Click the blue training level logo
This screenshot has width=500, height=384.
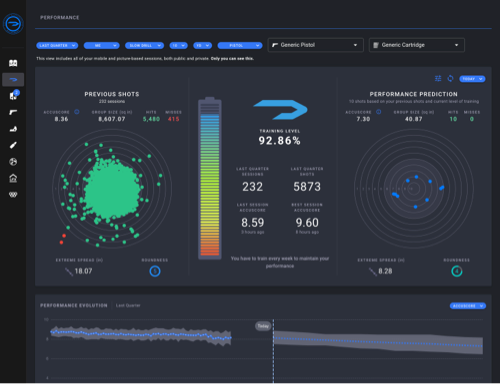[280, 109]
